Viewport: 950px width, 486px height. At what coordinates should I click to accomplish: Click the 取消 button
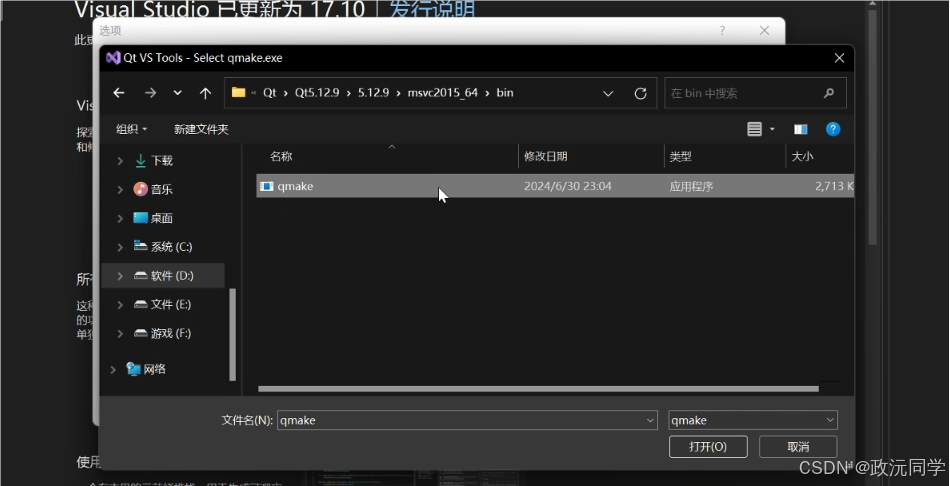pyautogui.click(x=798, y=447)
